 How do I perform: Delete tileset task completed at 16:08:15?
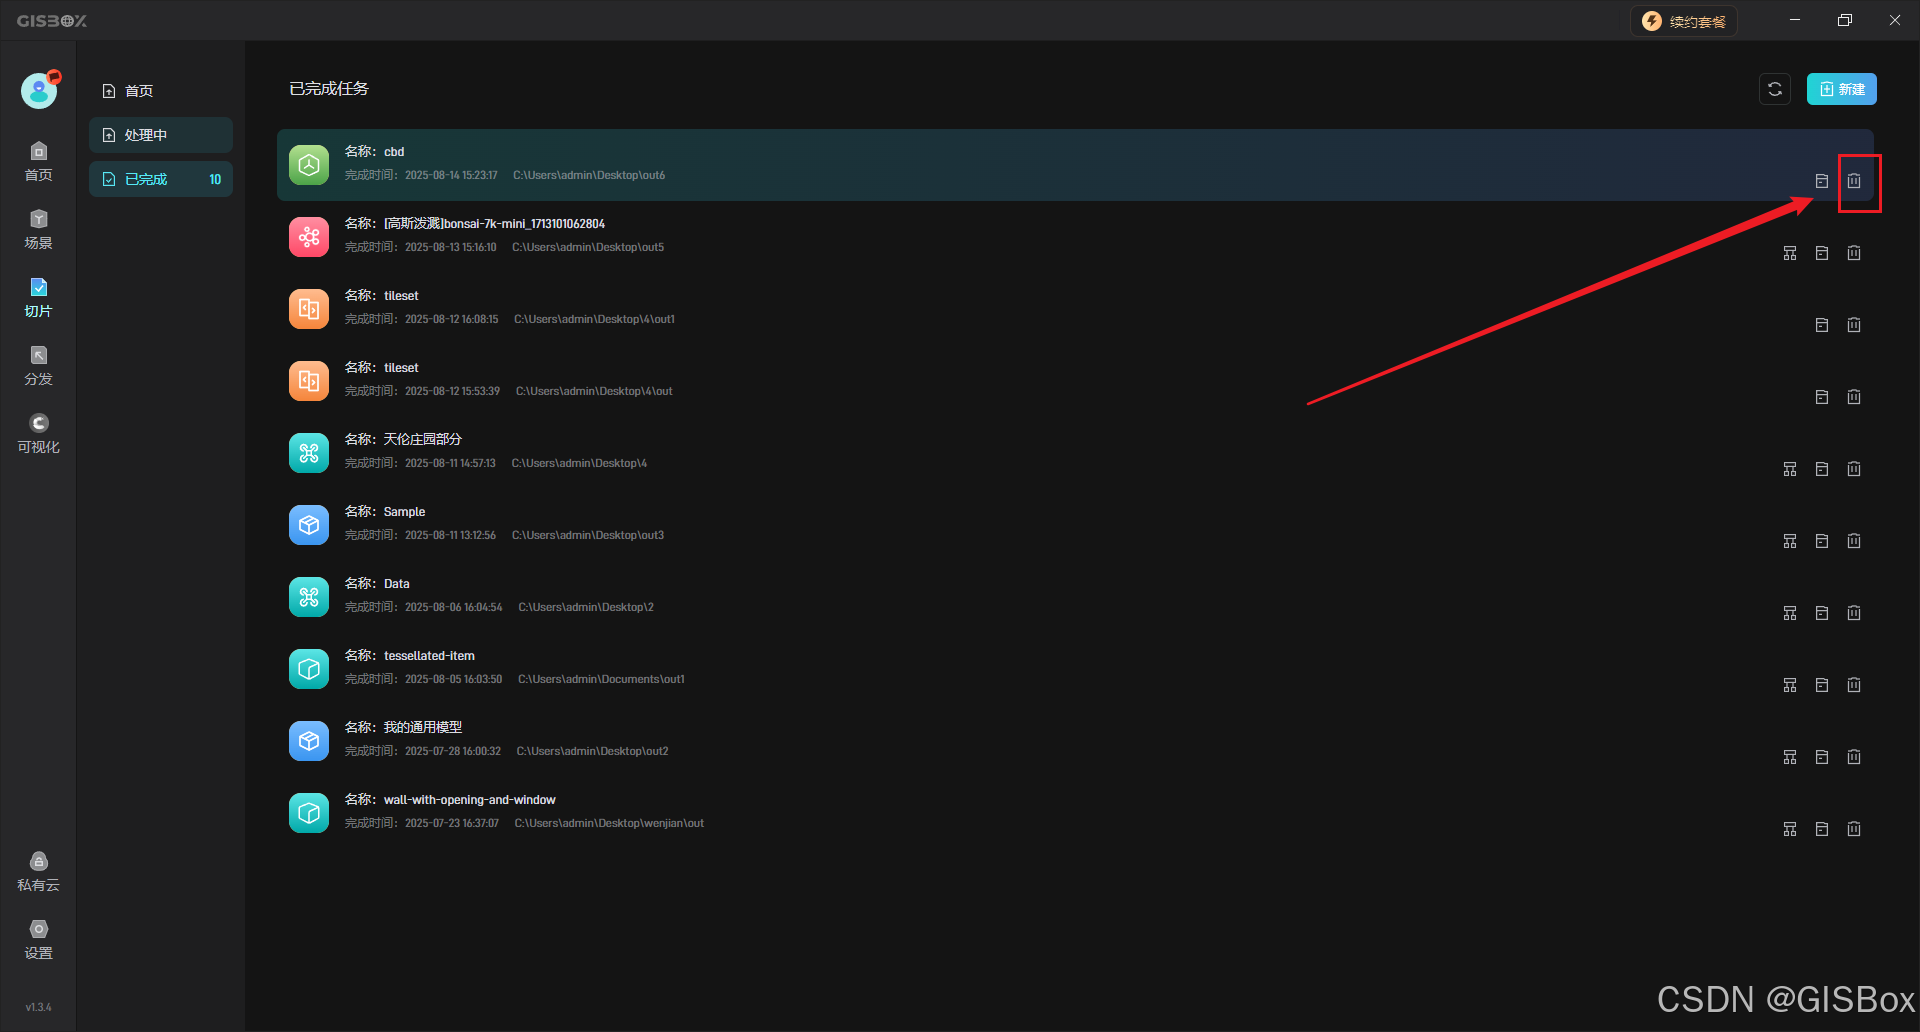1854,325
